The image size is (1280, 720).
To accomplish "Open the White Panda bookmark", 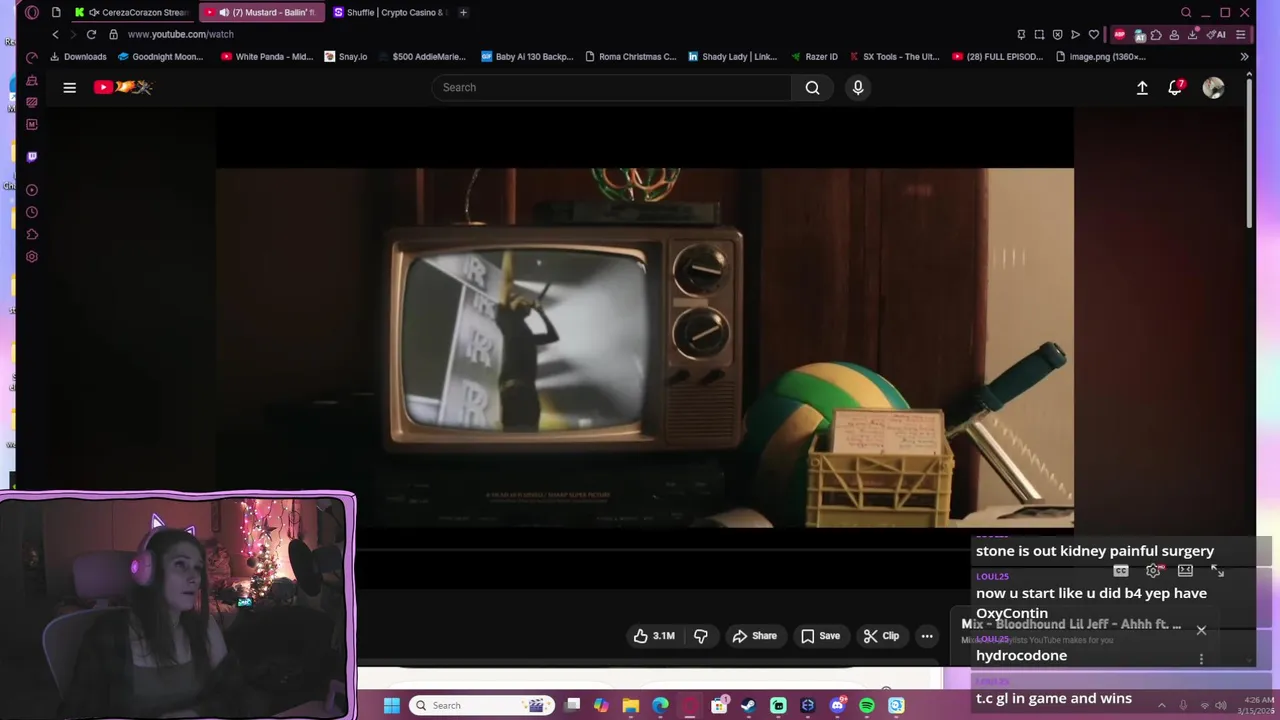I will [x=267, y=57].
